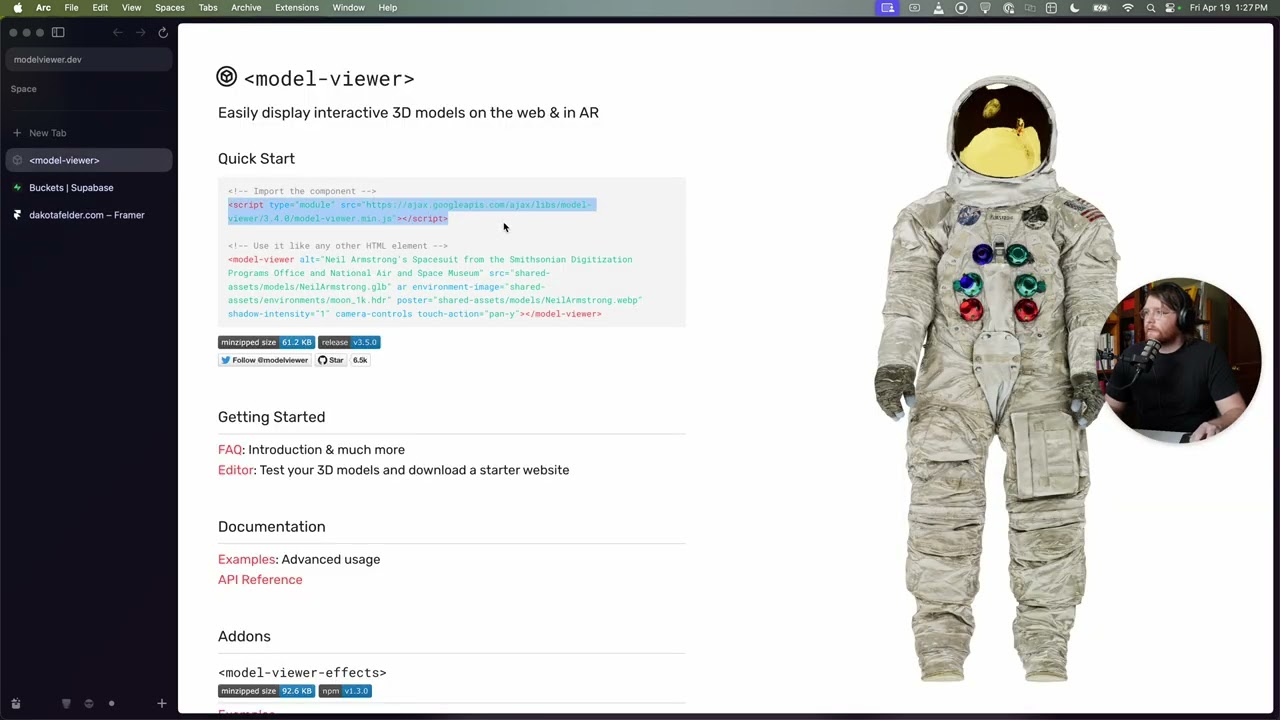Image resolution: width=1280 pixels, height=720 pixels.
Task: Open the npm v1.3.0 badge
Action: pos(345,691)
